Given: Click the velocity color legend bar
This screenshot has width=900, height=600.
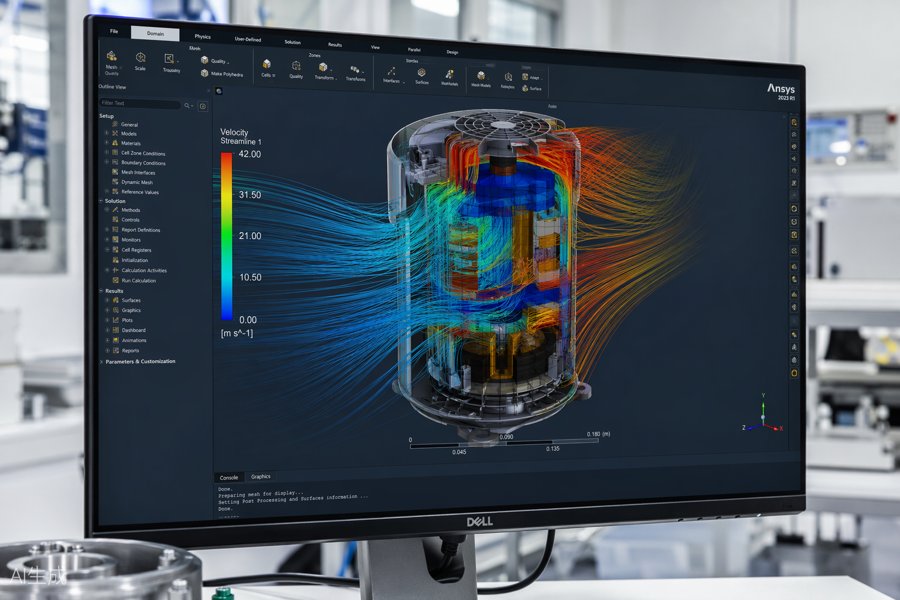Looking at the screenshot, I should (227, 236).
